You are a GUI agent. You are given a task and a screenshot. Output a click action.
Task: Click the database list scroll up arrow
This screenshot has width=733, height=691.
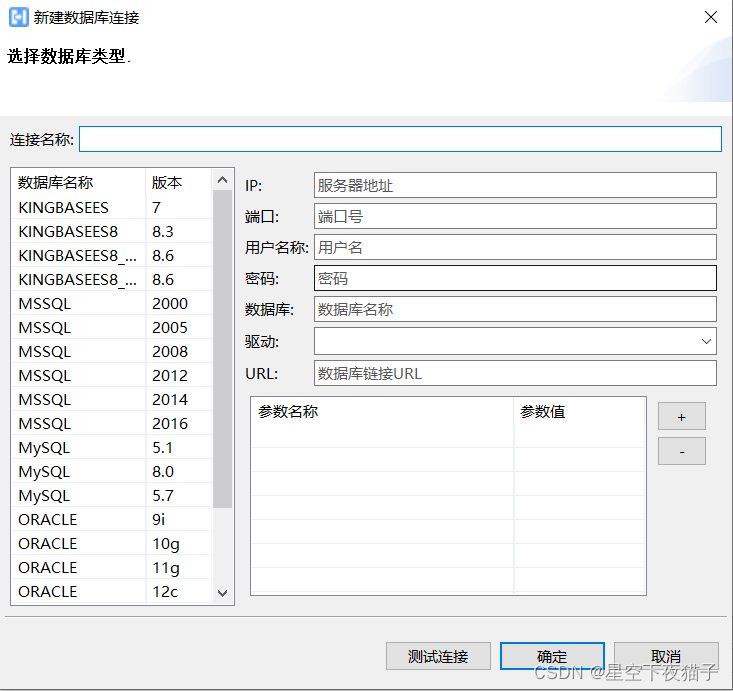click(x=223, y=180)
